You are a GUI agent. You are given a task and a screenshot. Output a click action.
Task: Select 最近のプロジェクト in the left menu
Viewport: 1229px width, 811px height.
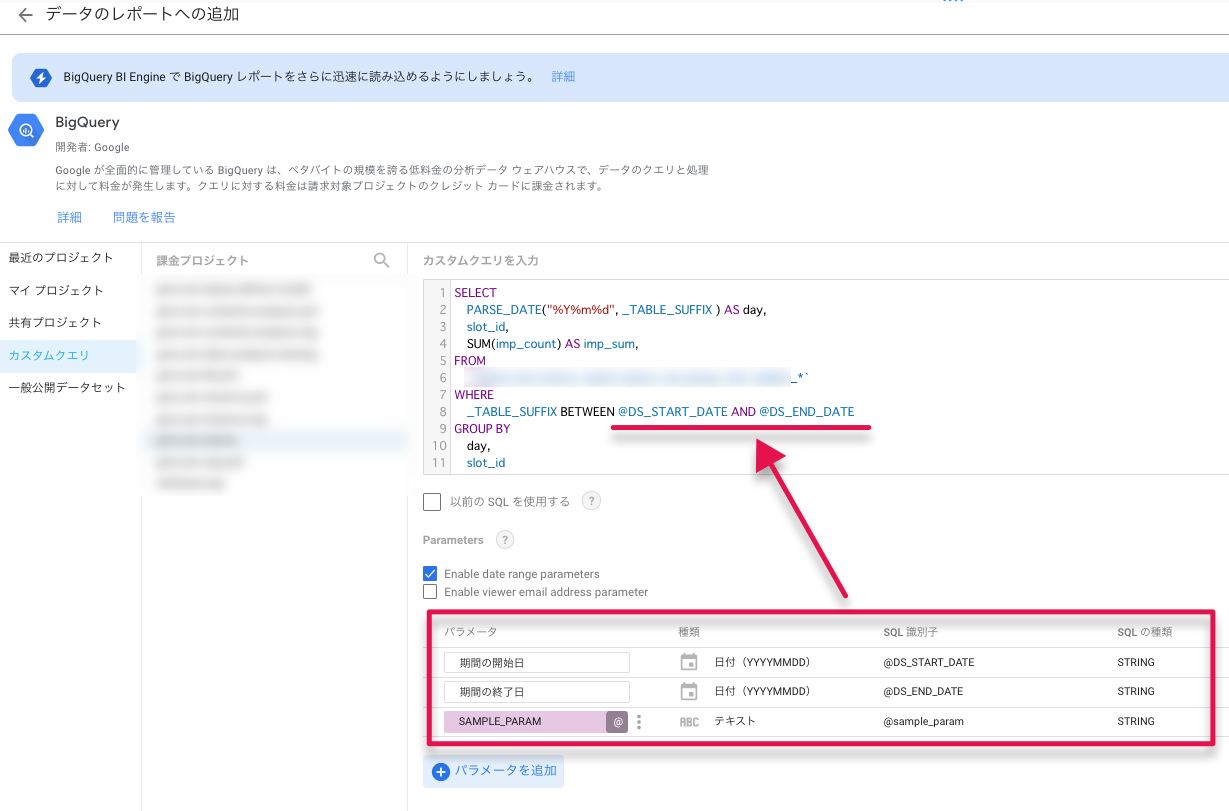click(x=61, y=258)
